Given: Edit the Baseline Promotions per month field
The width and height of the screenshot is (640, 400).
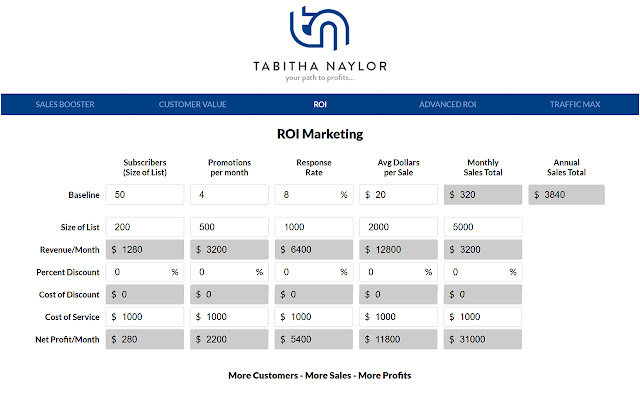Looking at the screenshot, I should click(x=229, y=195).
